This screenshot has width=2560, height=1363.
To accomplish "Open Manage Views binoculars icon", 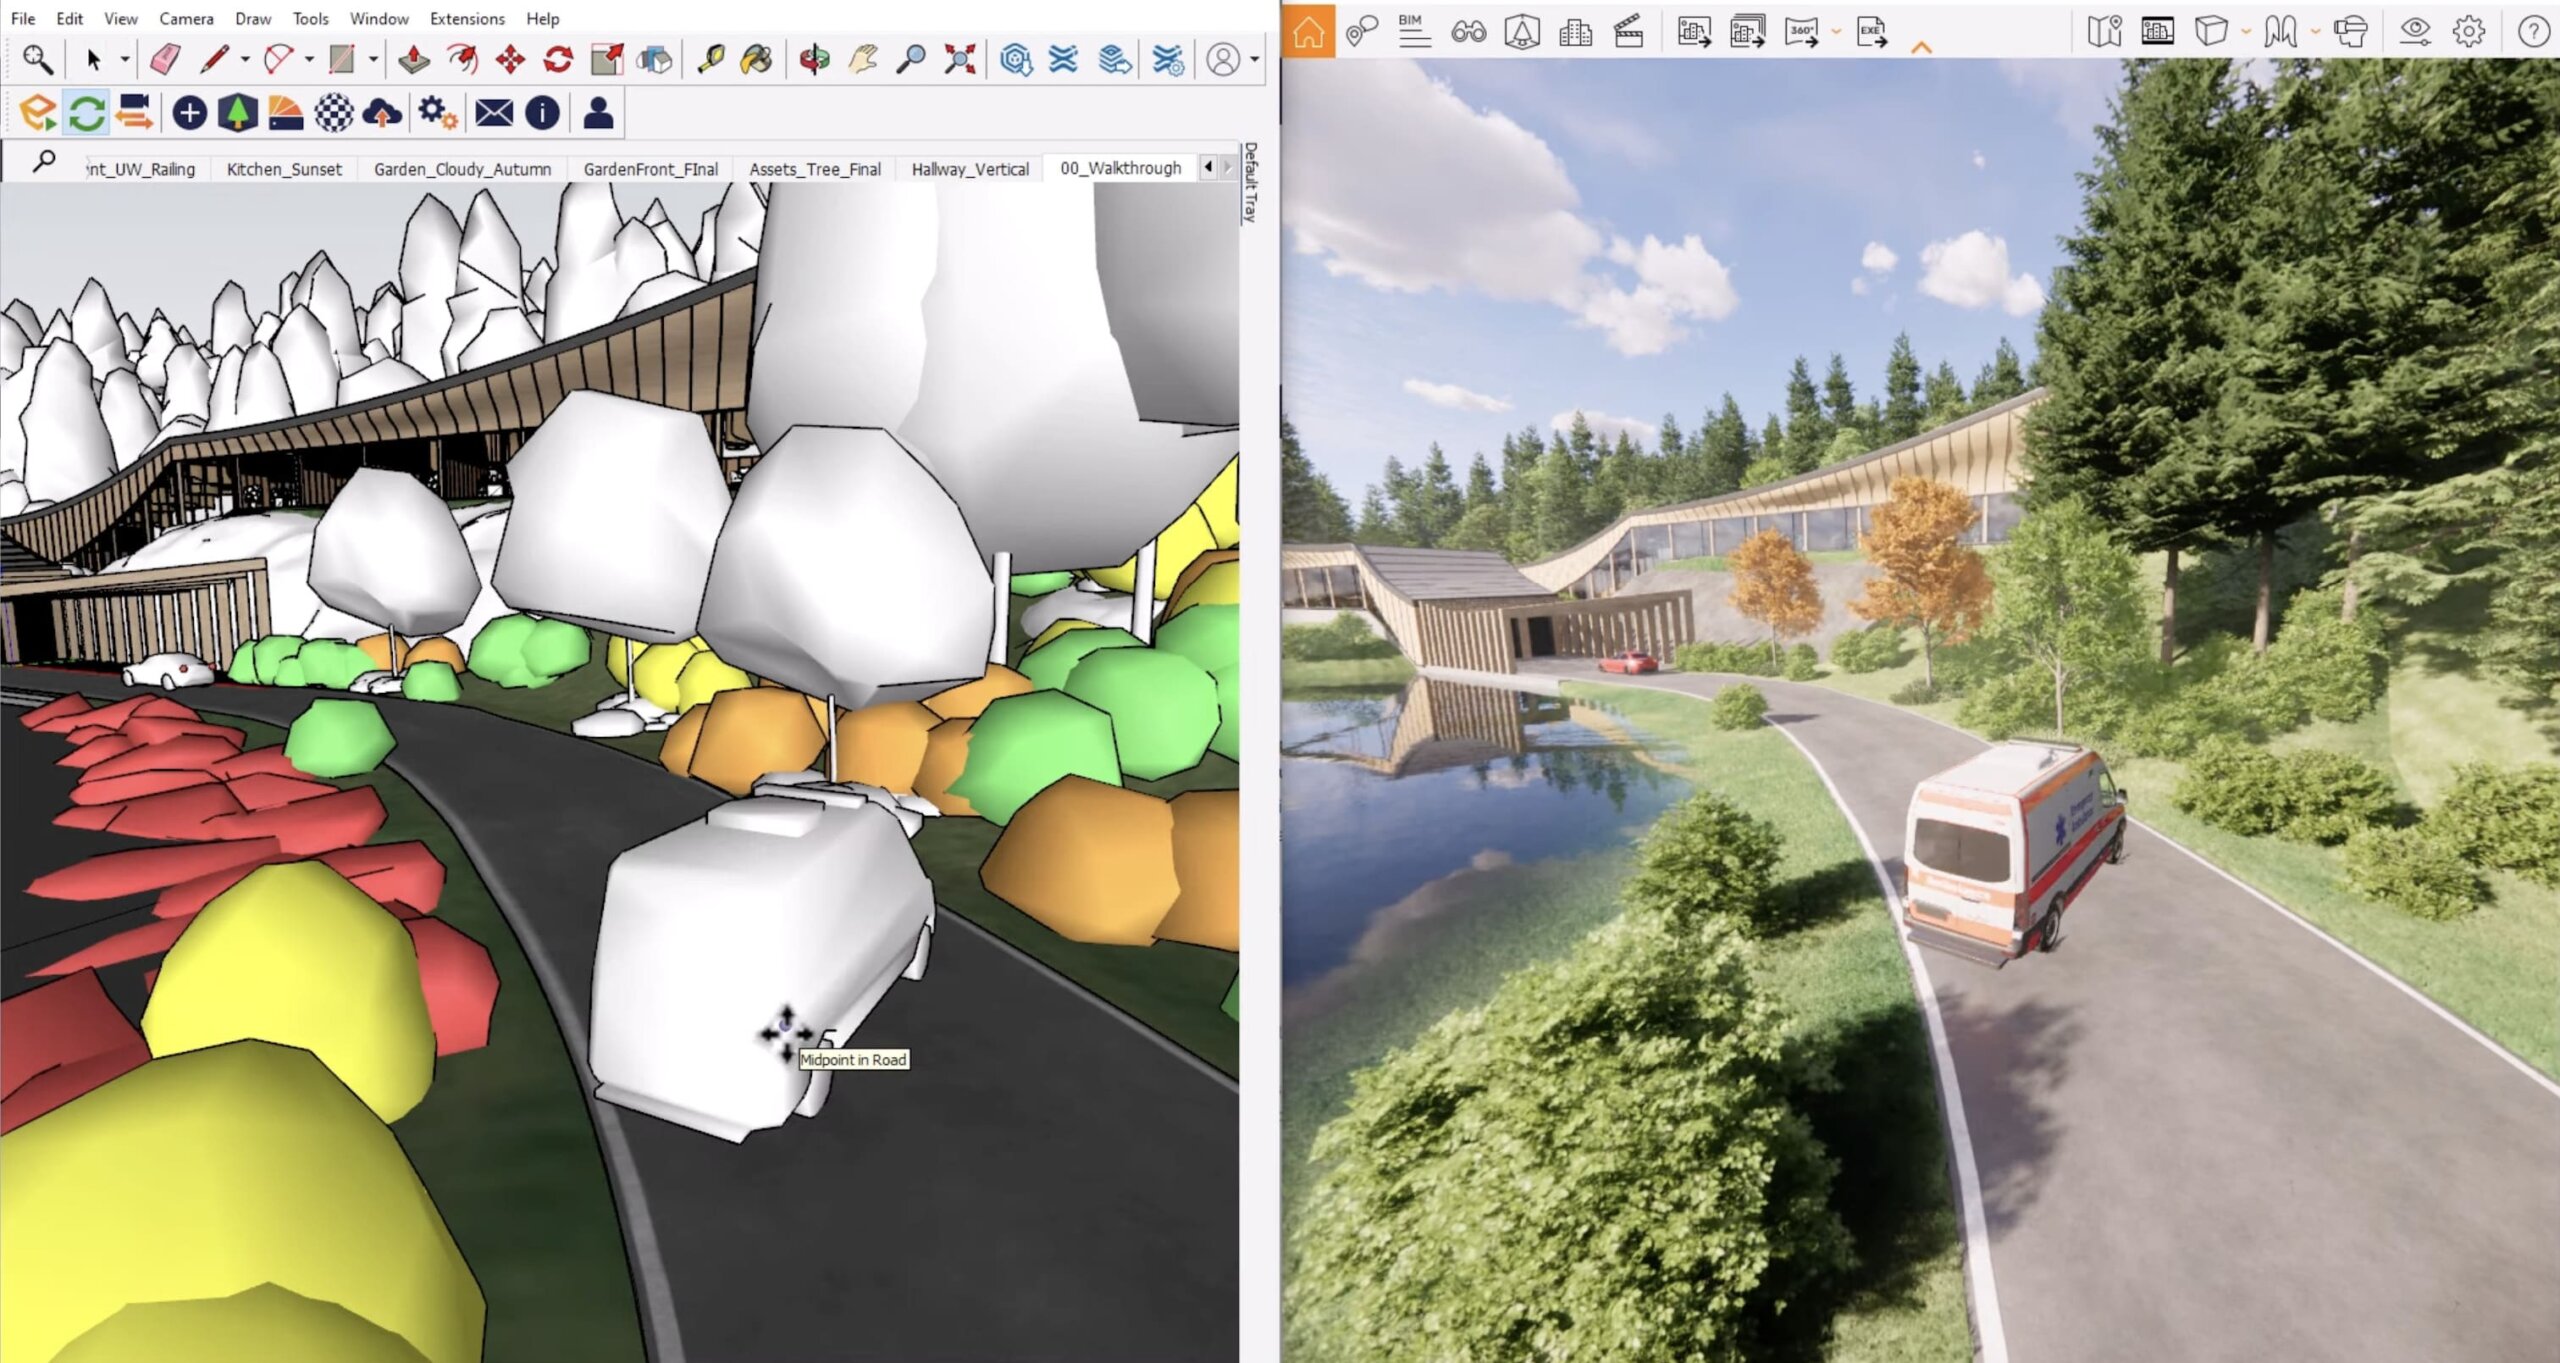I will click(x=1468, y=32).
